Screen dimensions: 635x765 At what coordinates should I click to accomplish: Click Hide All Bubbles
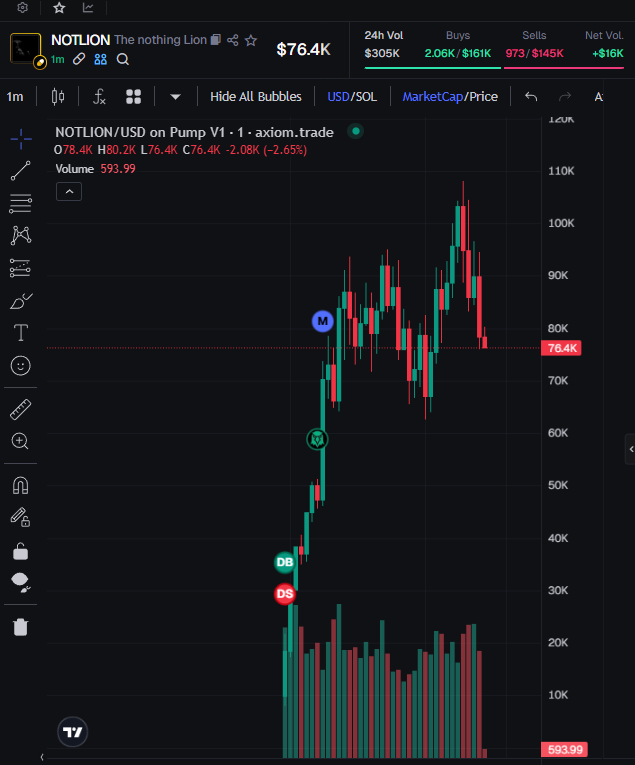click(x=256, y=97)
